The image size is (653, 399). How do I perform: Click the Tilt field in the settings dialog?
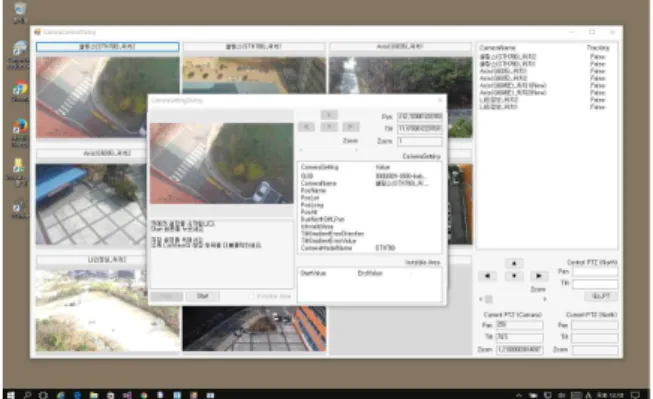420,129
